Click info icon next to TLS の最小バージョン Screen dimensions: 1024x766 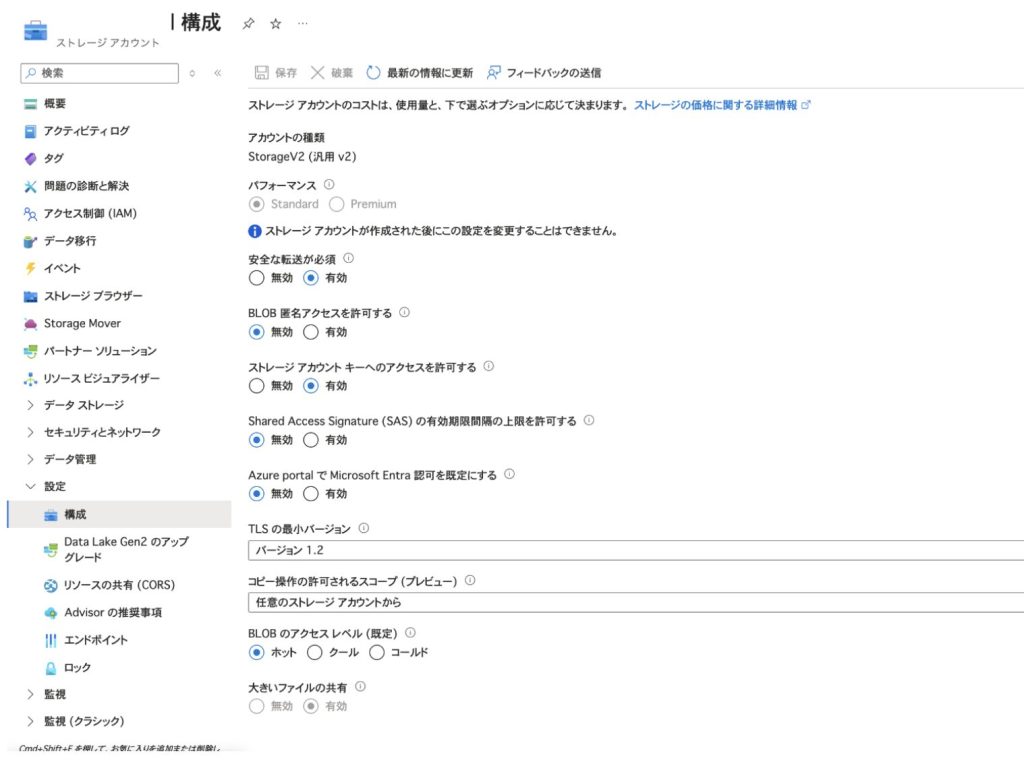pos(363,528)
